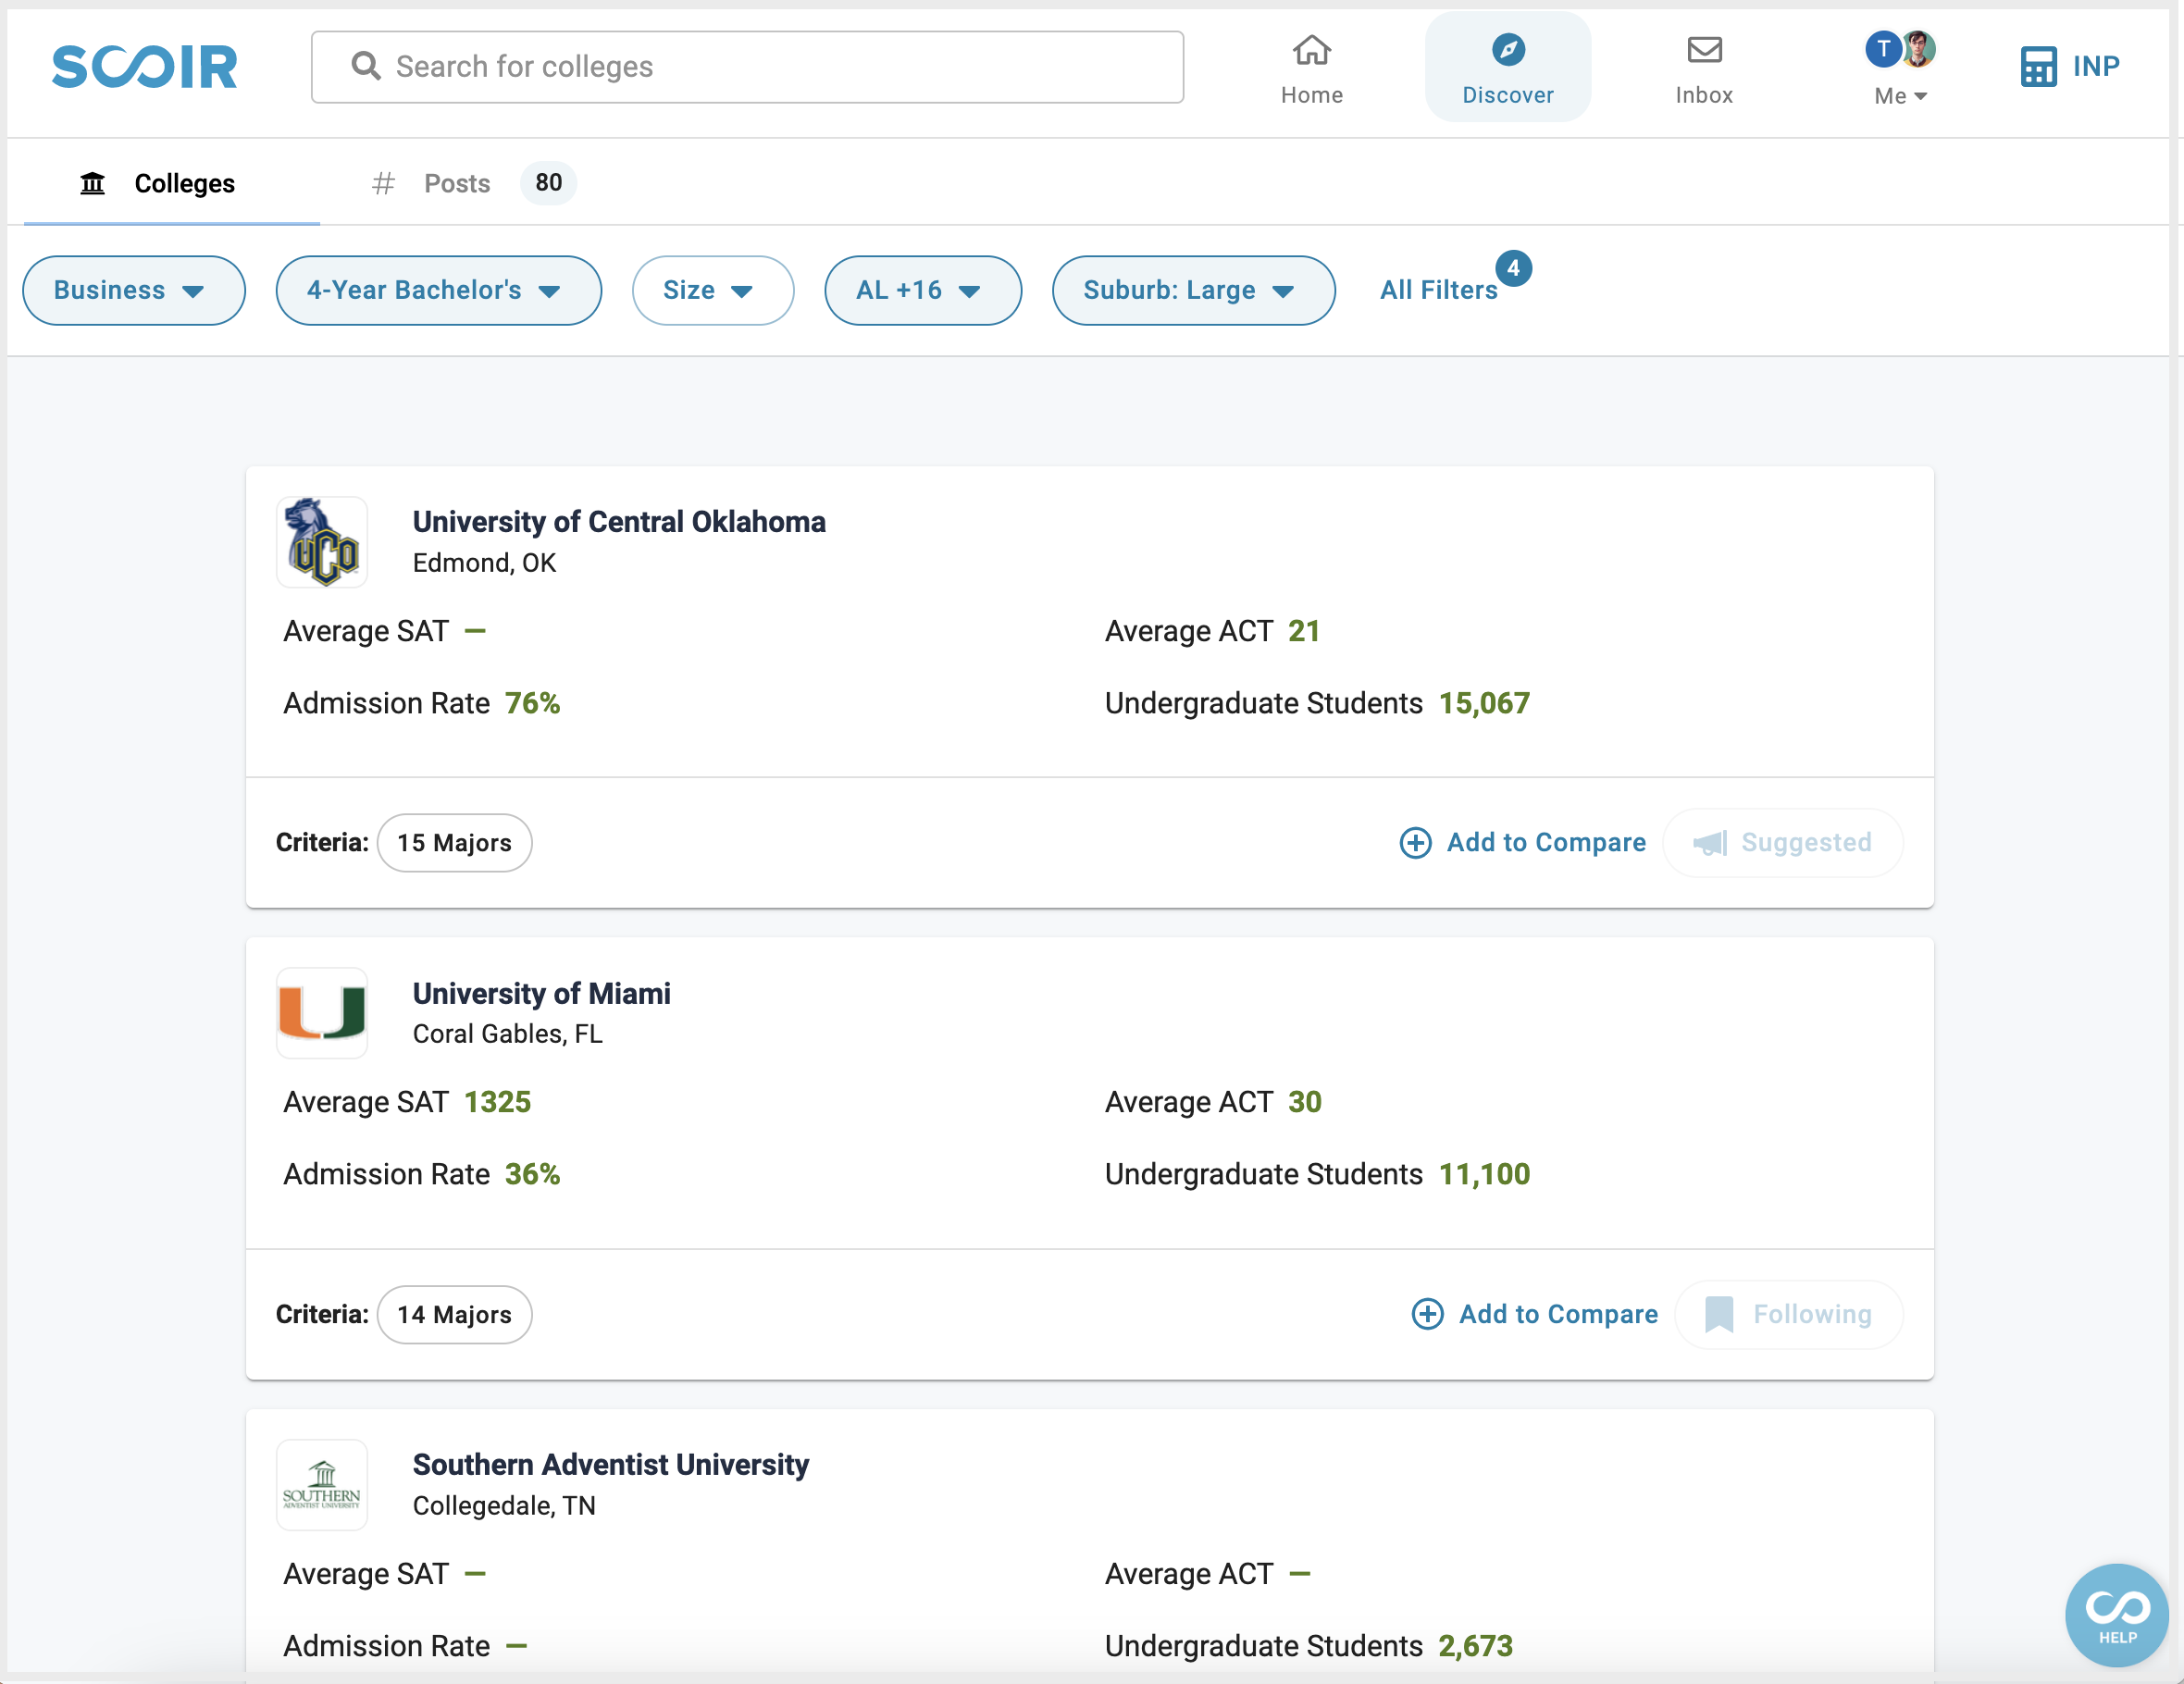
Task: Click the All Filters count badge
Action: tap(1513, 268)
